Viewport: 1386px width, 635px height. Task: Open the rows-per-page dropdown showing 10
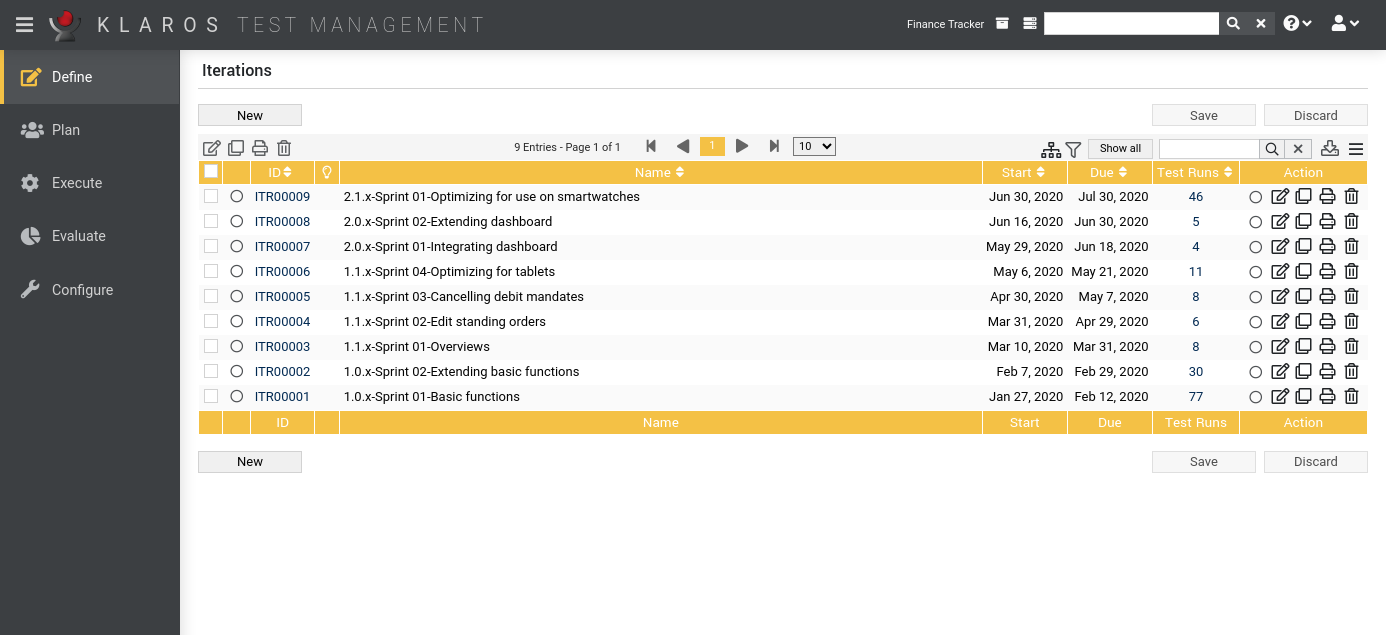point(813,147)
